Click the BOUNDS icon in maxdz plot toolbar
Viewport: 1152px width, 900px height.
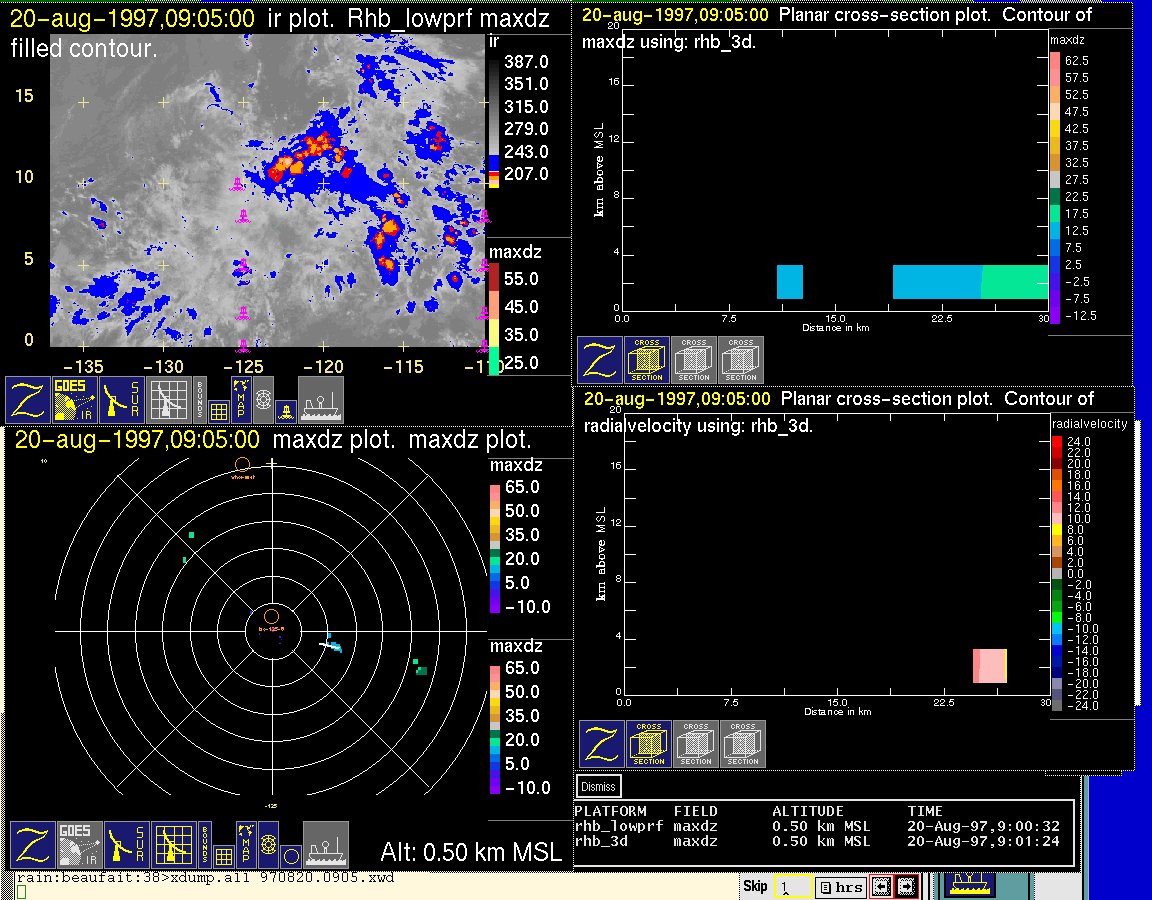204,844
